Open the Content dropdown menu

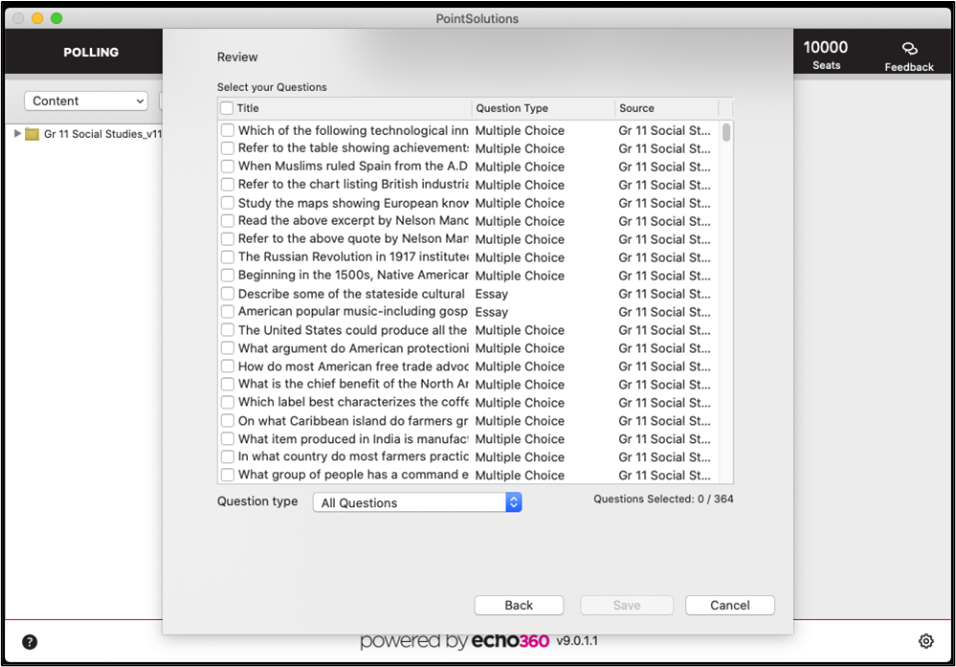pos(86,101)
